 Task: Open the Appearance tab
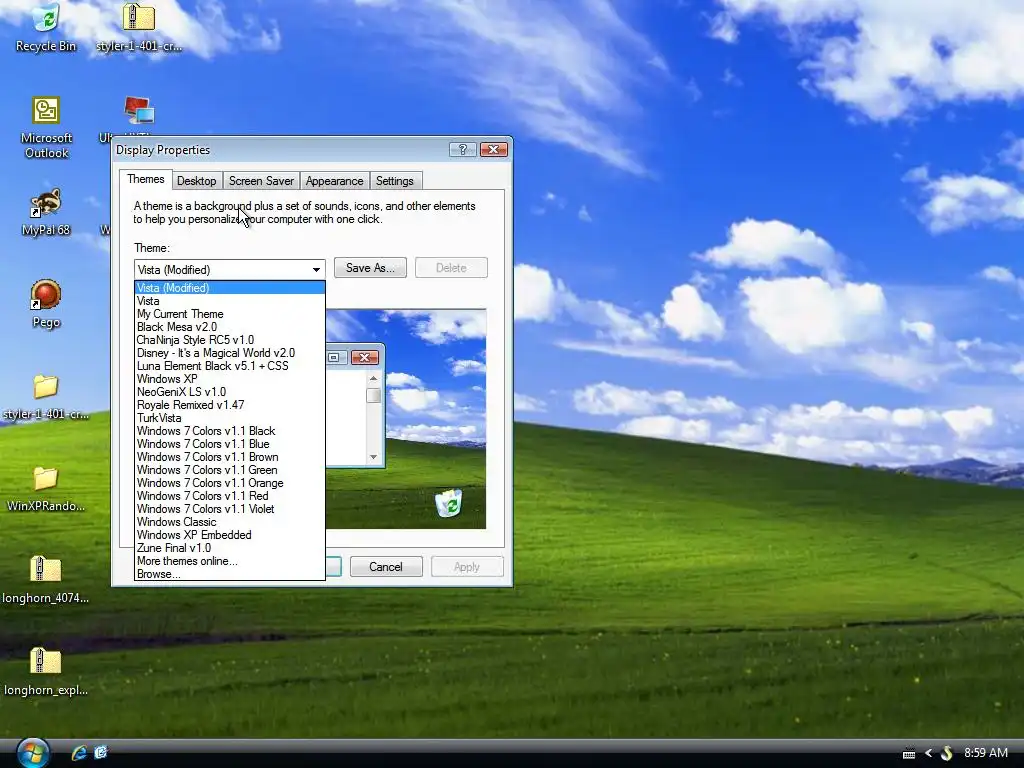[x=334, y=181]
